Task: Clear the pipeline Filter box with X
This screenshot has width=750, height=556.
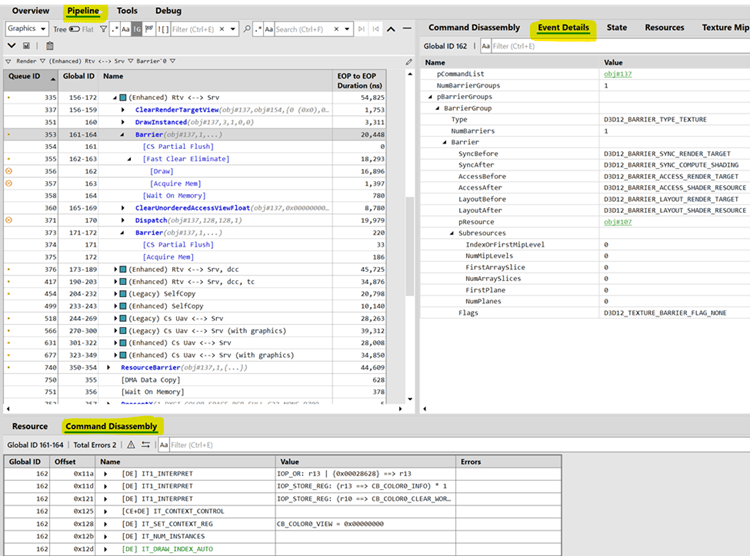Action: (222, 29)
